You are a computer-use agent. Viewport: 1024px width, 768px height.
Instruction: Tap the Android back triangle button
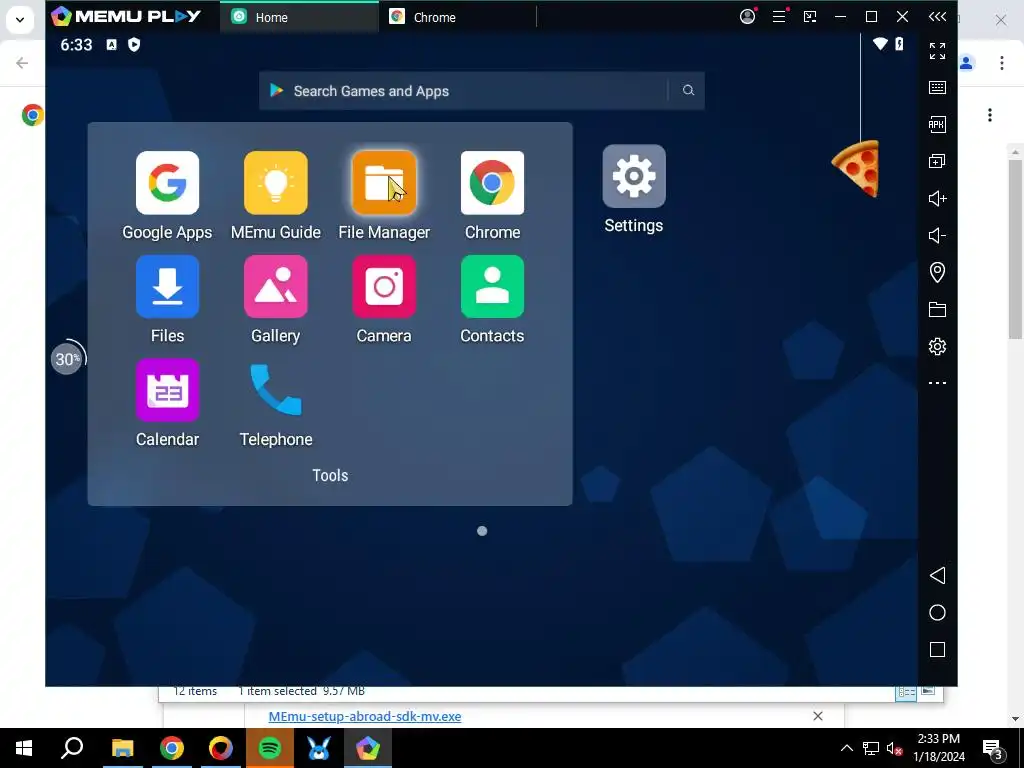click(937, 575)
